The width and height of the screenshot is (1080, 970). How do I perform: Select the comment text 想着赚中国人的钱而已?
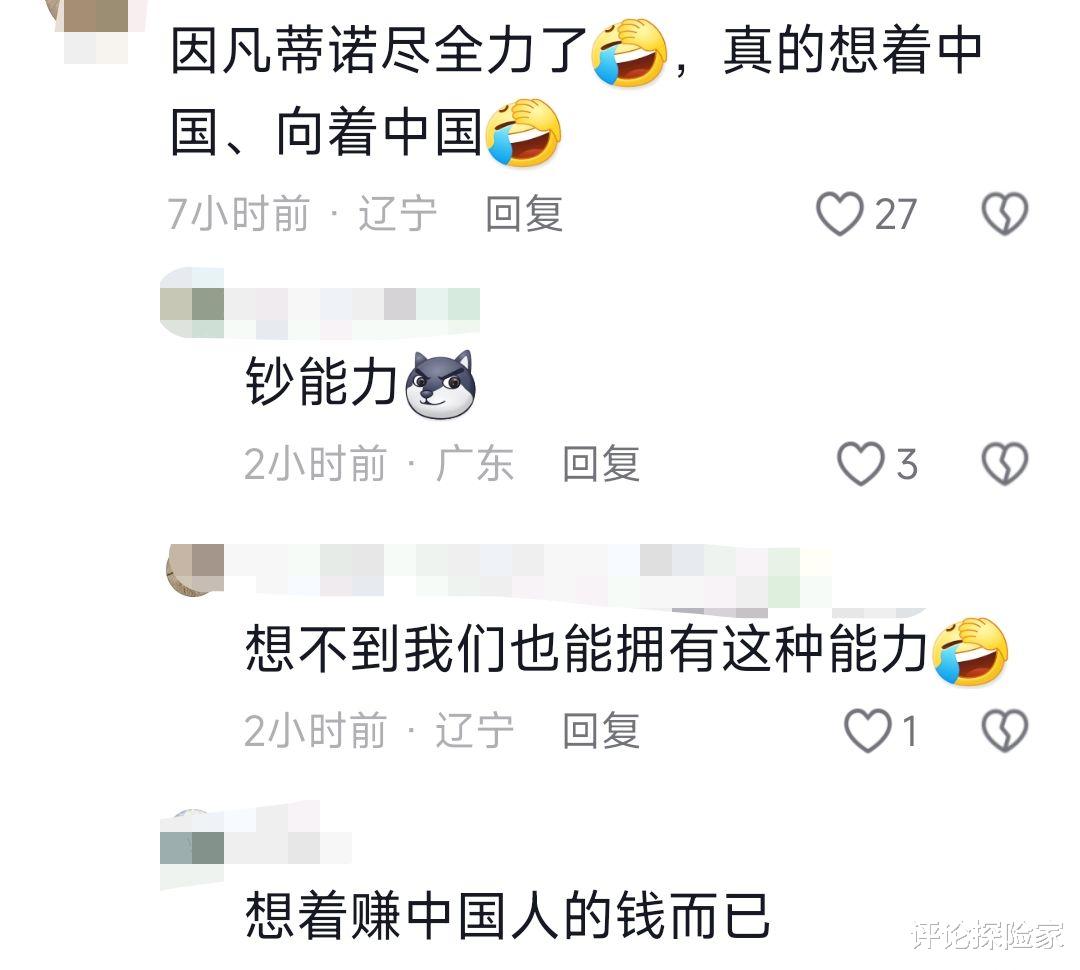507,916
